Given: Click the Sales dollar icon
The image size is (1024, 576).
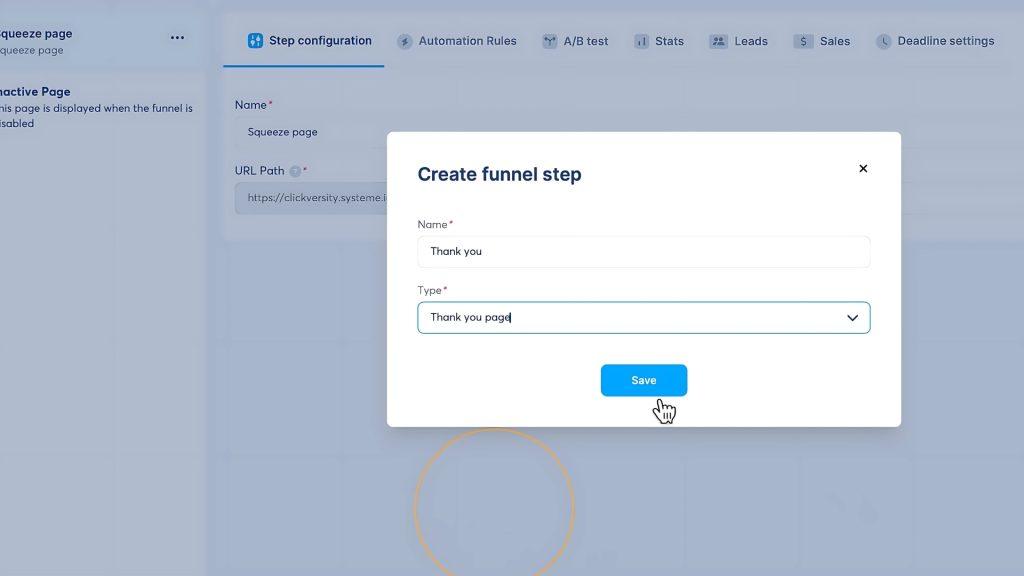Looking at the screenshot, I should click(x=803, y=42).
